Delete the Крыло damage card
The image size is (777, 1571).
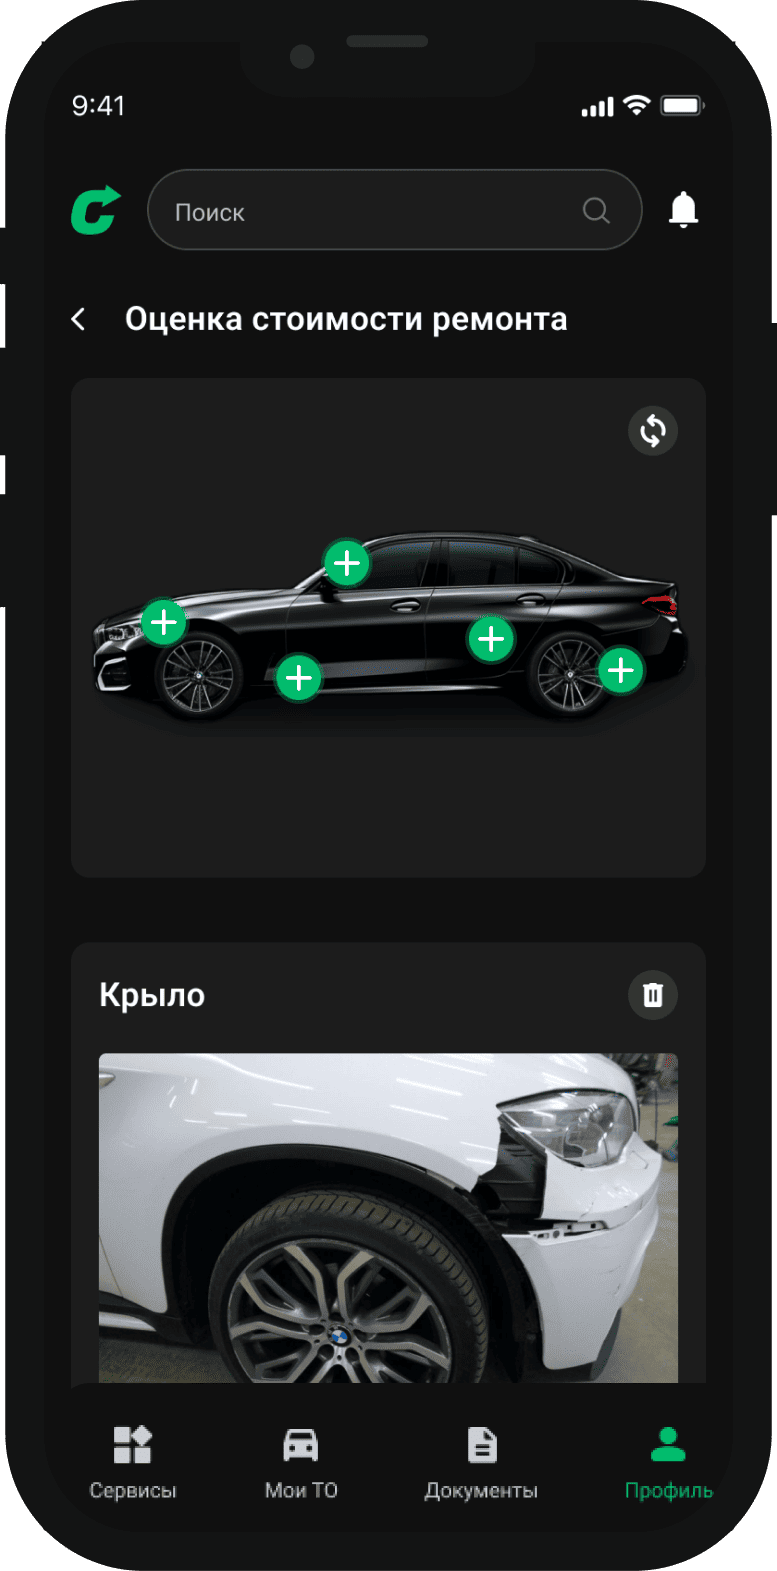pos(653,994)
